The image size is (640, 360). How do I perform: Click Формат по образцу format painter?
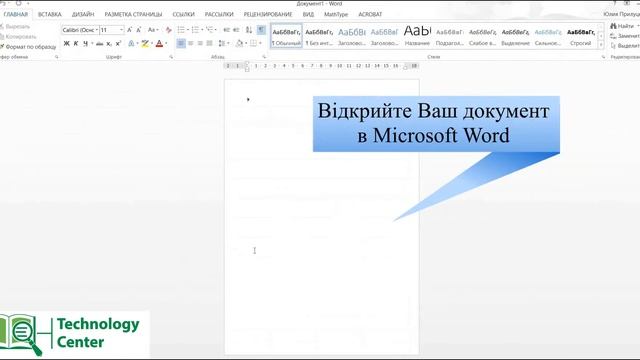(28, 47)
